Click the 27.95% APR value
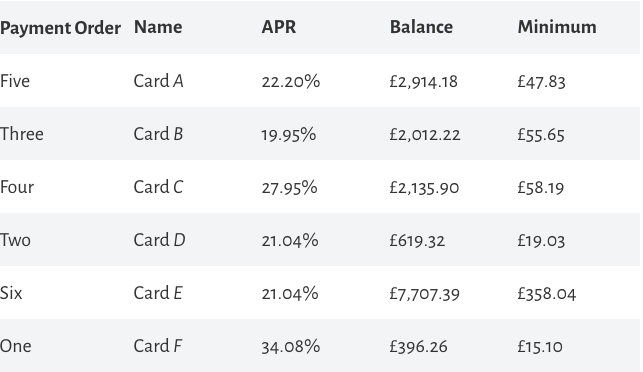The width and height of the screenshot is (643, 372). click(x=290, y=187)
